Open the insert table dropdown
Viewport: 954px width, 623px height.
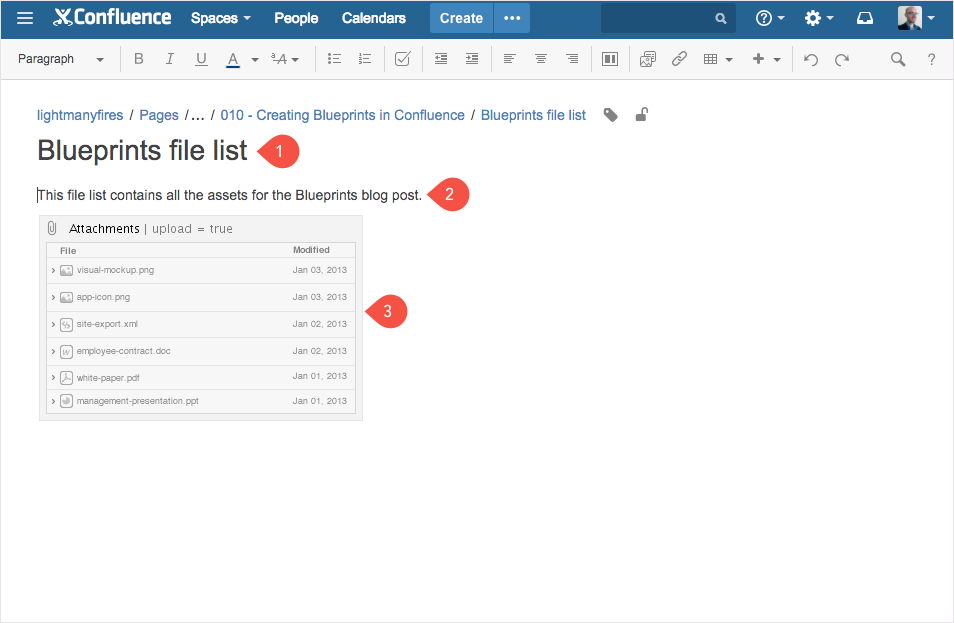718,59
